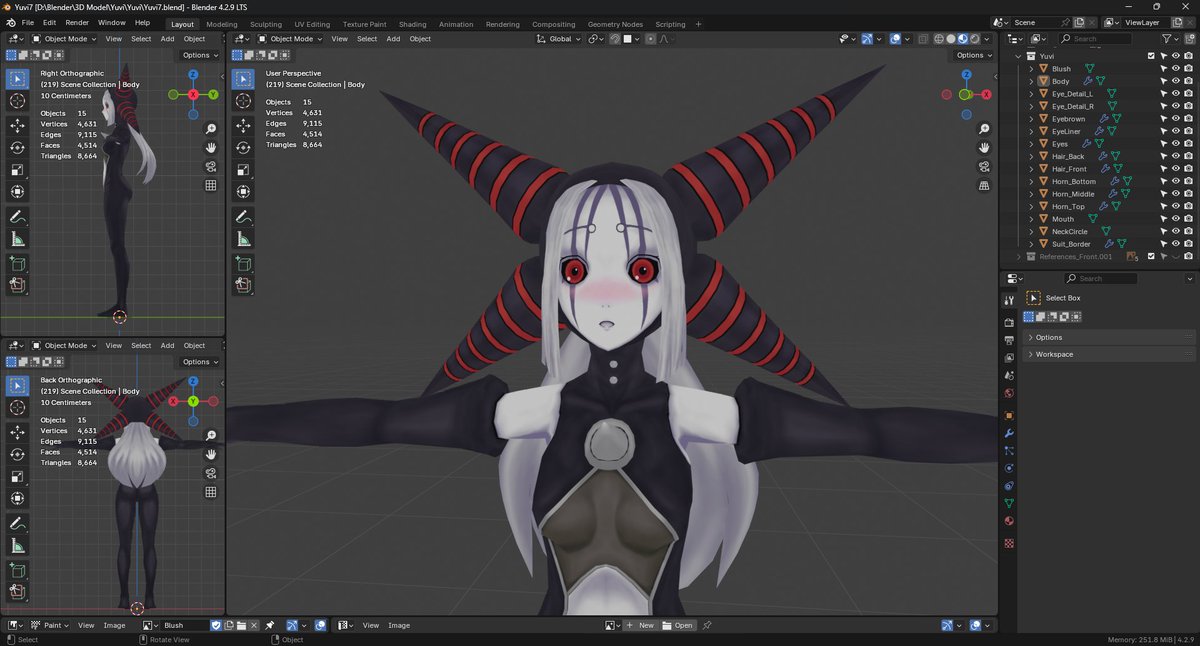This screenshot has height=646, width=1200.
Task: Switch to the UV Editing workspace tab
Action: pos(312,24)
